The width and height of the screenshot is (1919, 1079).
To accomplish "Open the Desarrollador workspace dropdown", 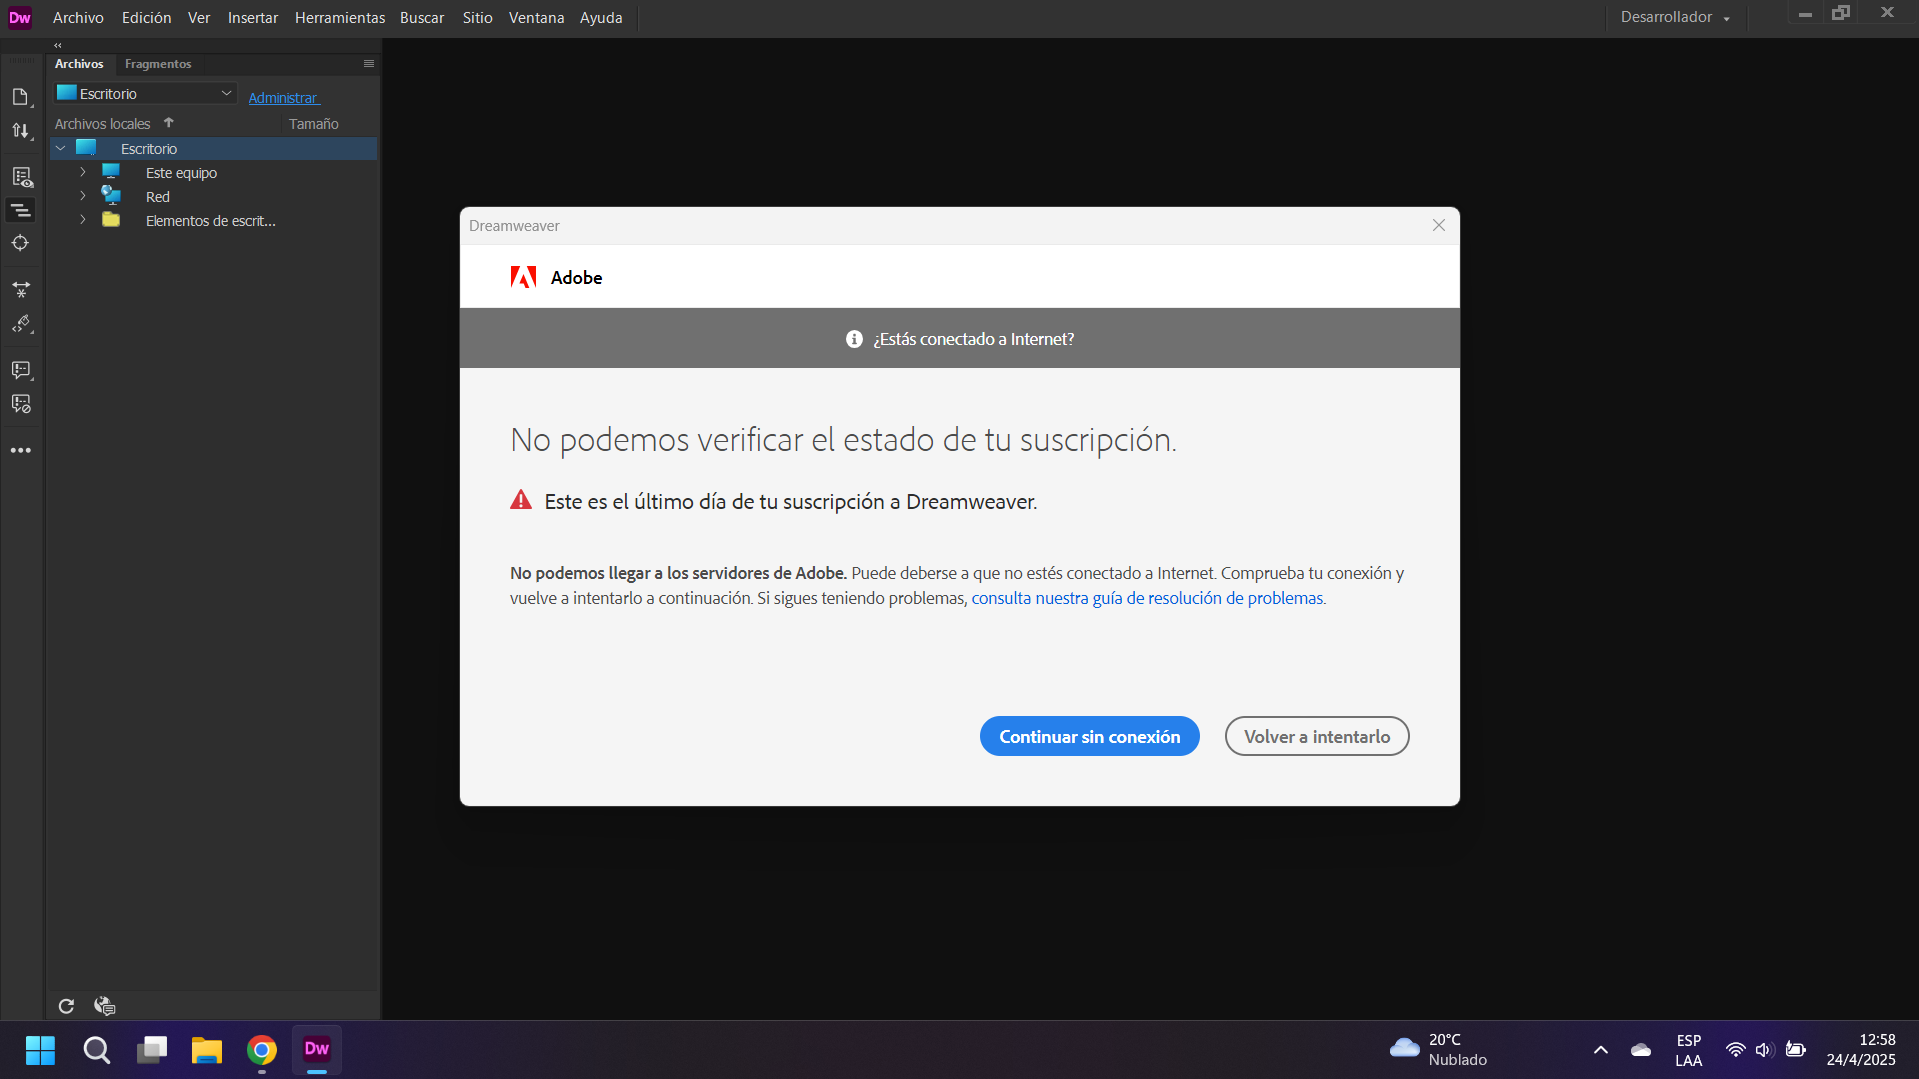I will [1674, 17].
